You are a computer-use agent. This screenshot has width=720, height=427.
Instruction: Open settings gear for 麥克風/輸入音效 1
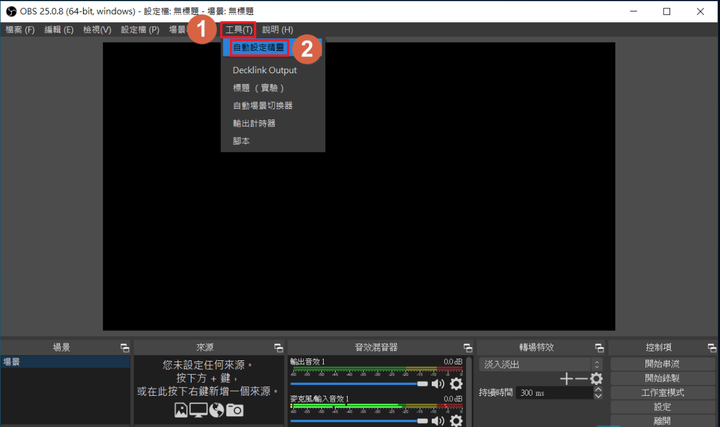tap(456, 420)
